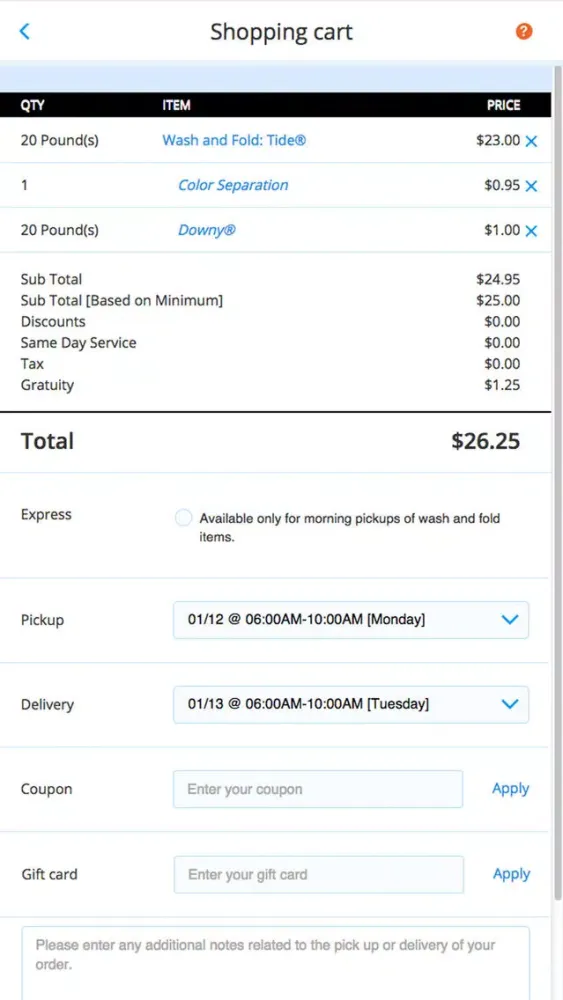Go back using the blue arrow

(25, 31)
